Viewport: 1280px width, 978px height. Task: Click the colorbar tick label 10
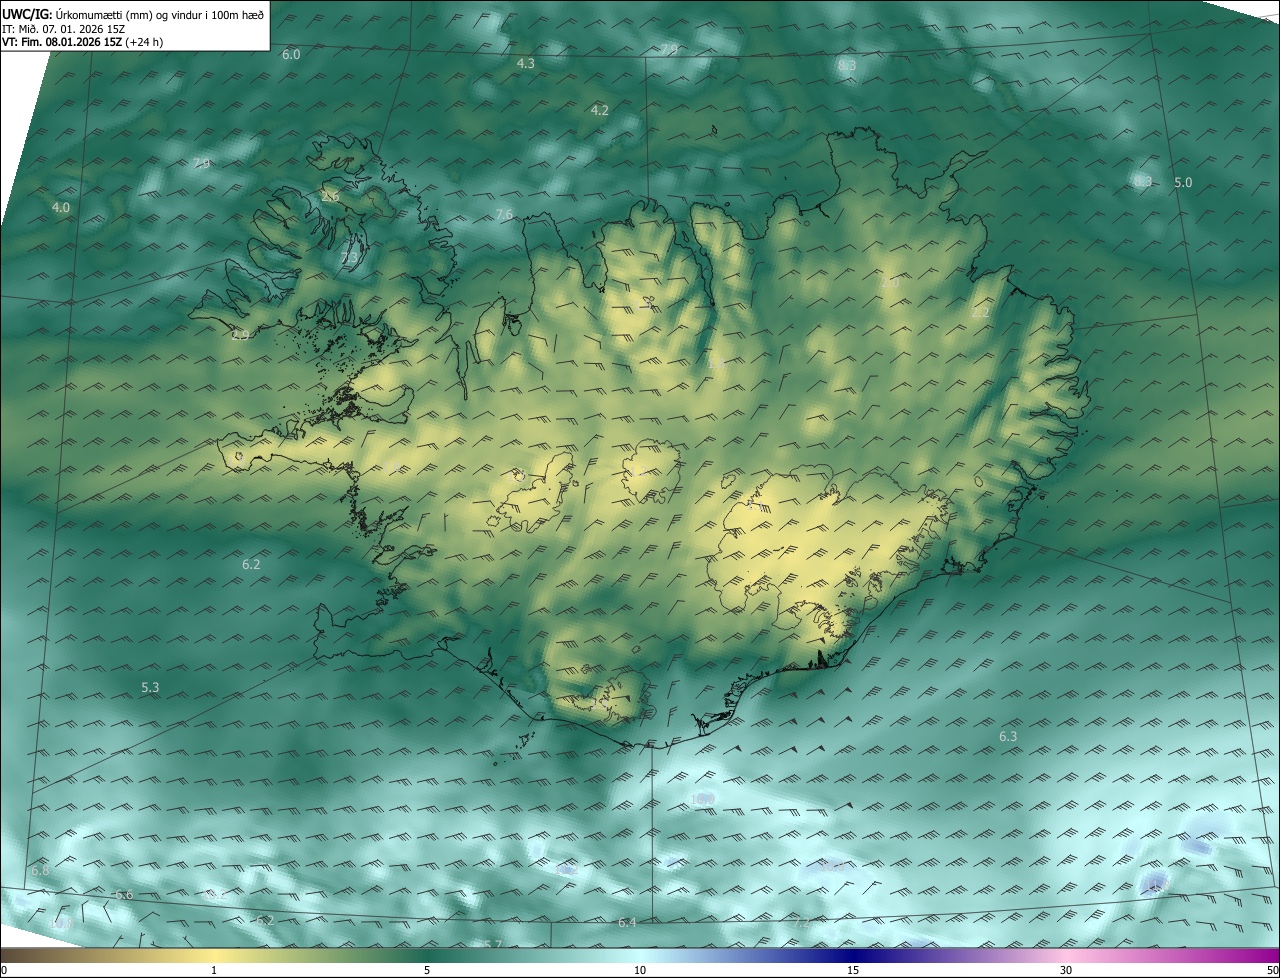[640, 970]
